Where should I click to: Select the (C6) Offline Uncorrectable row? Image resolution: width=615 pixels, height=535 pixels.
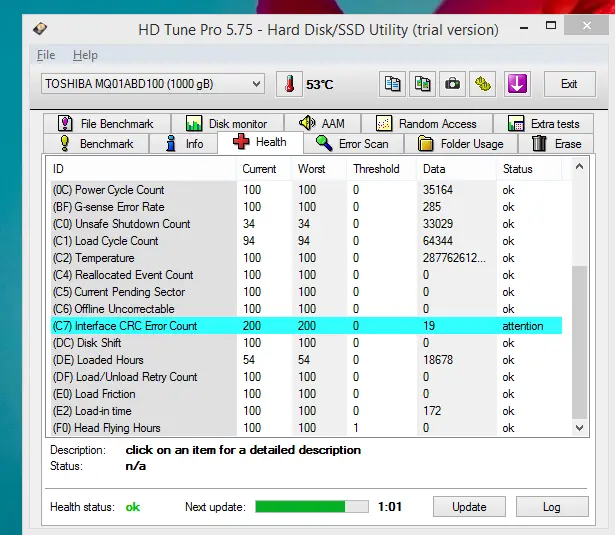click(x=306, y=309)
